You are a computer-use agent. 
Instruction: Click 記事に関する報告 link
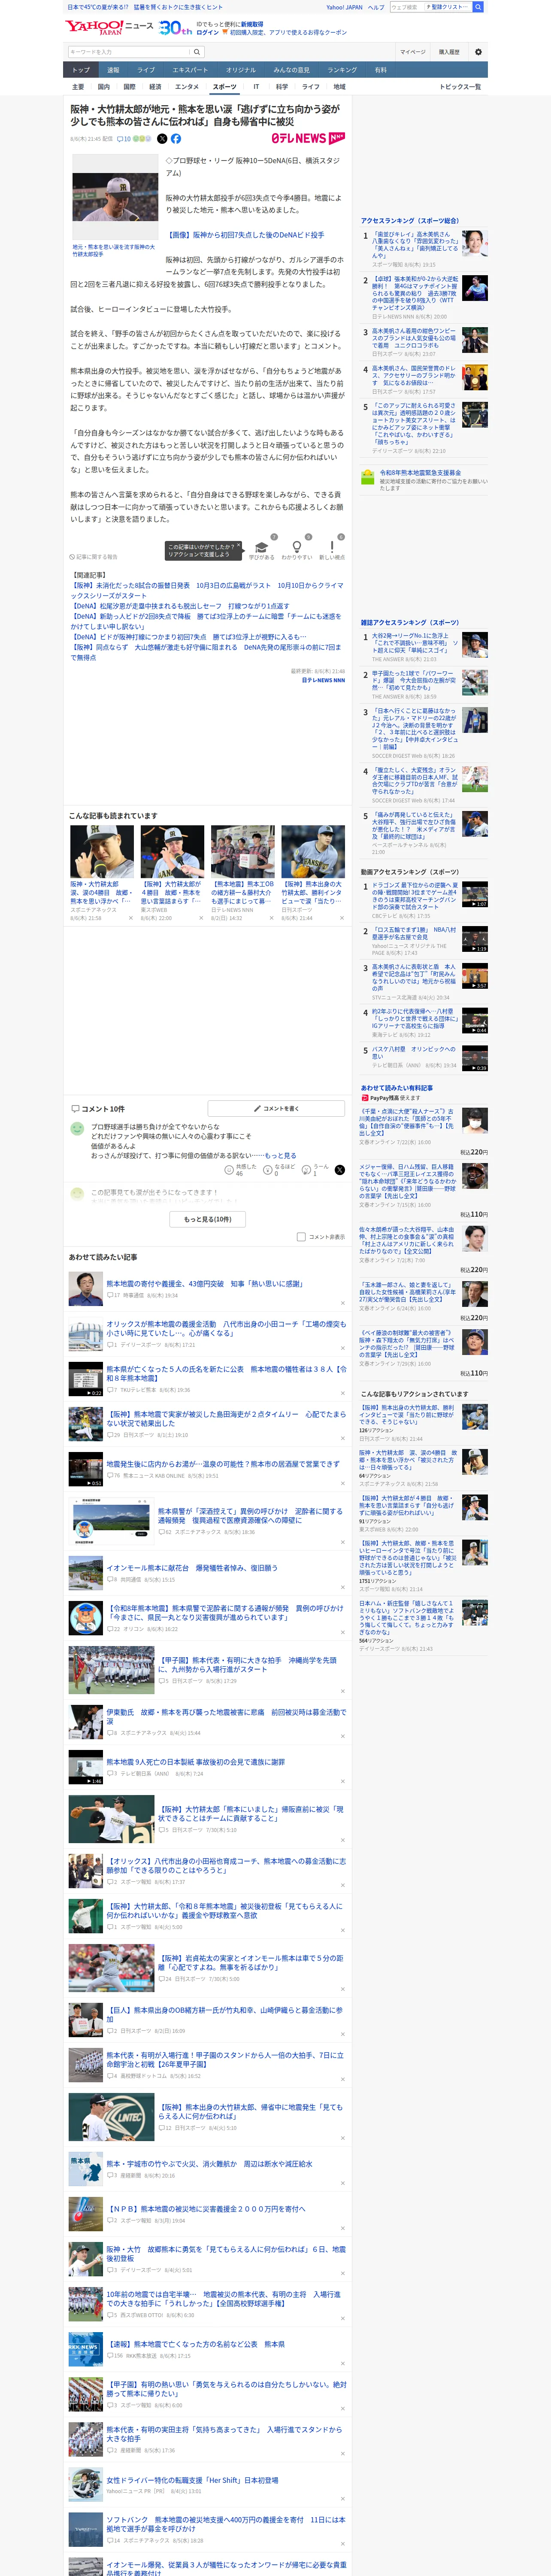[x=93, y=556]
